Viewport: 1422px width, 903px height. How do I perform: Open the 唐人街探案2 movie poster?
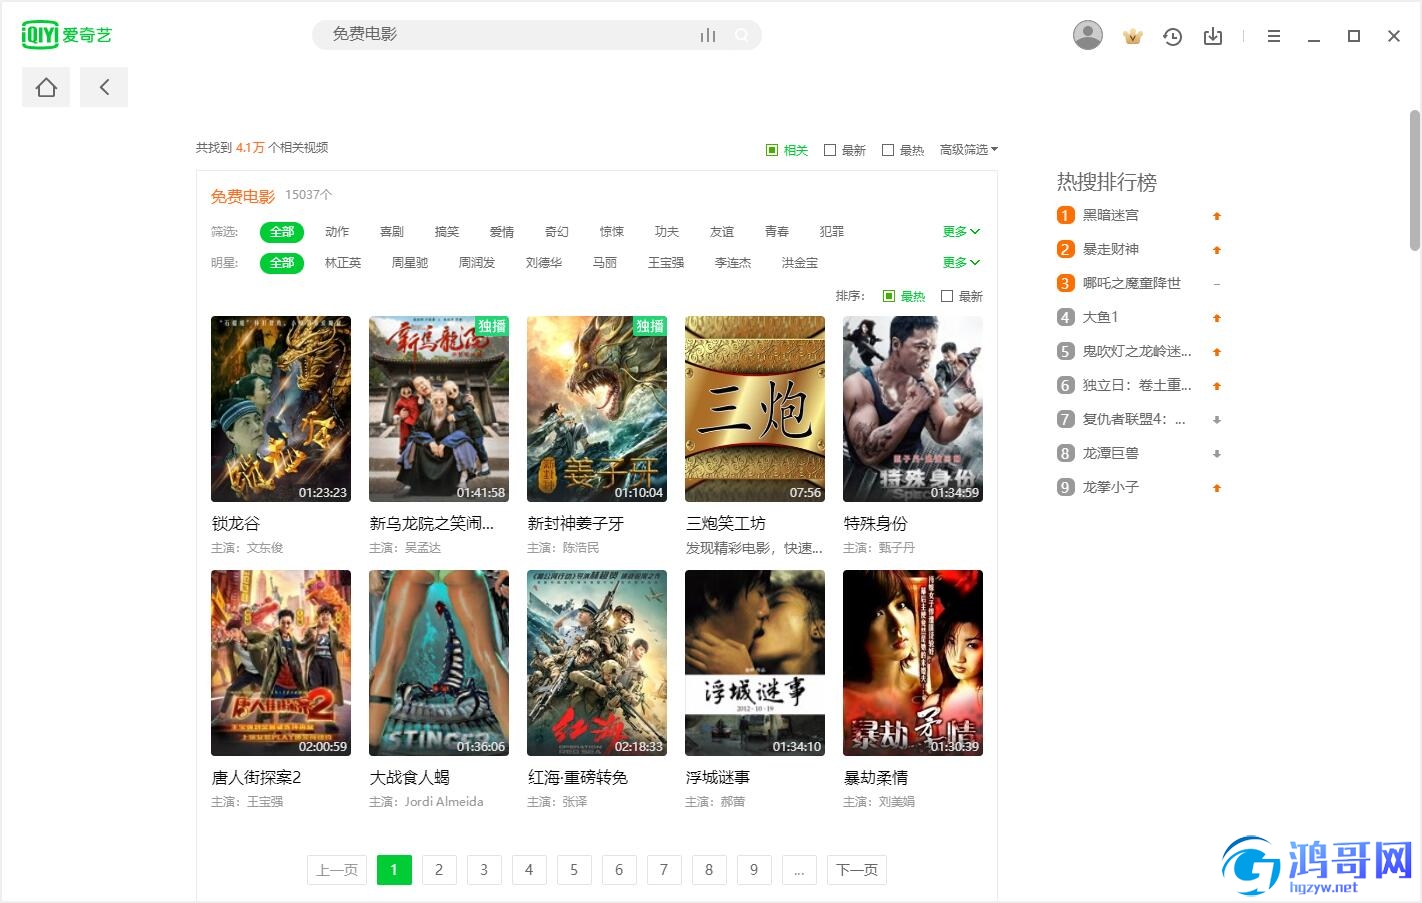(x=281, y=663)
